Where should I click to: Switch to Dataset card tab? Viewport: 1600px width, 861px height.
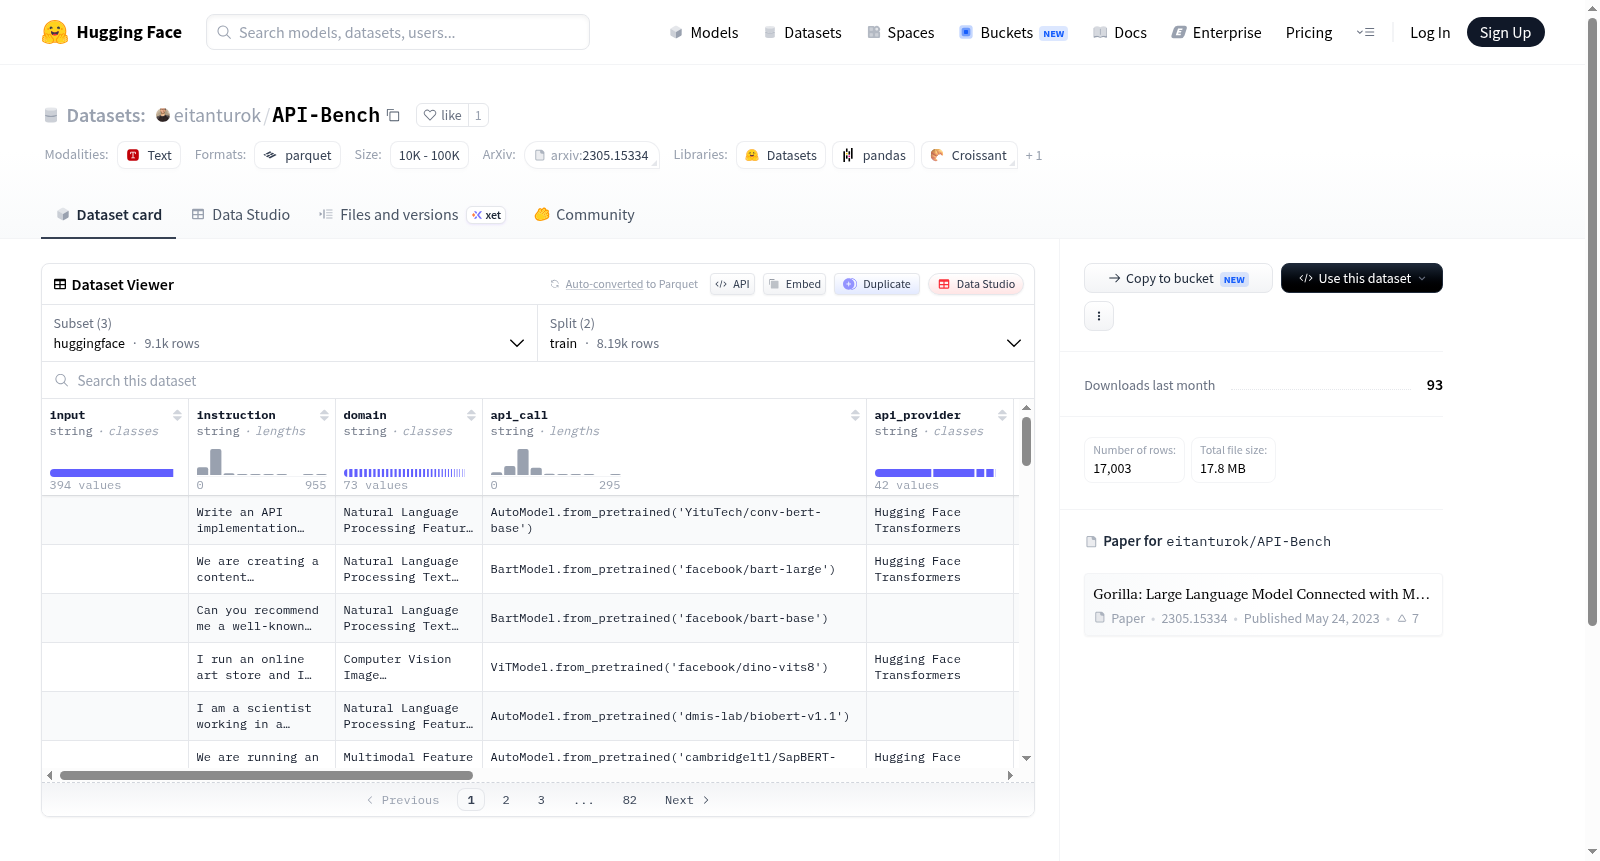point(109,214)
